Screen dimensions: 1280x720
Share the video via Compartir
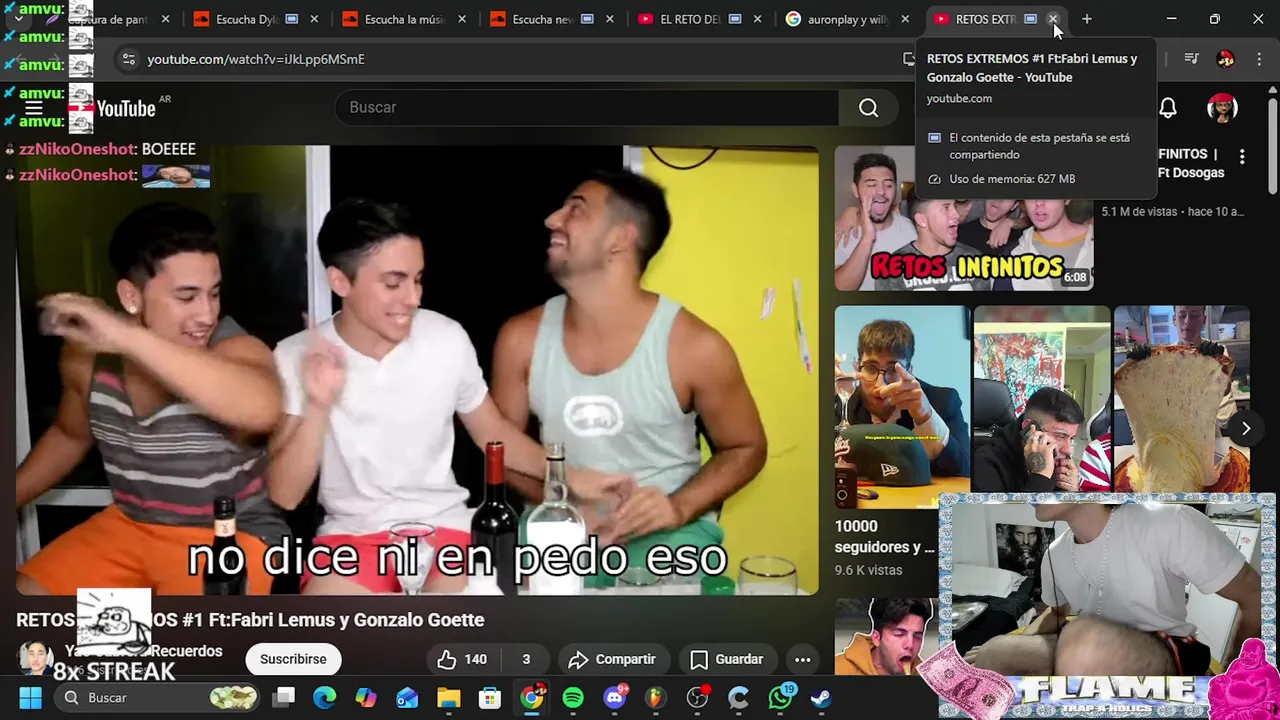612,659
